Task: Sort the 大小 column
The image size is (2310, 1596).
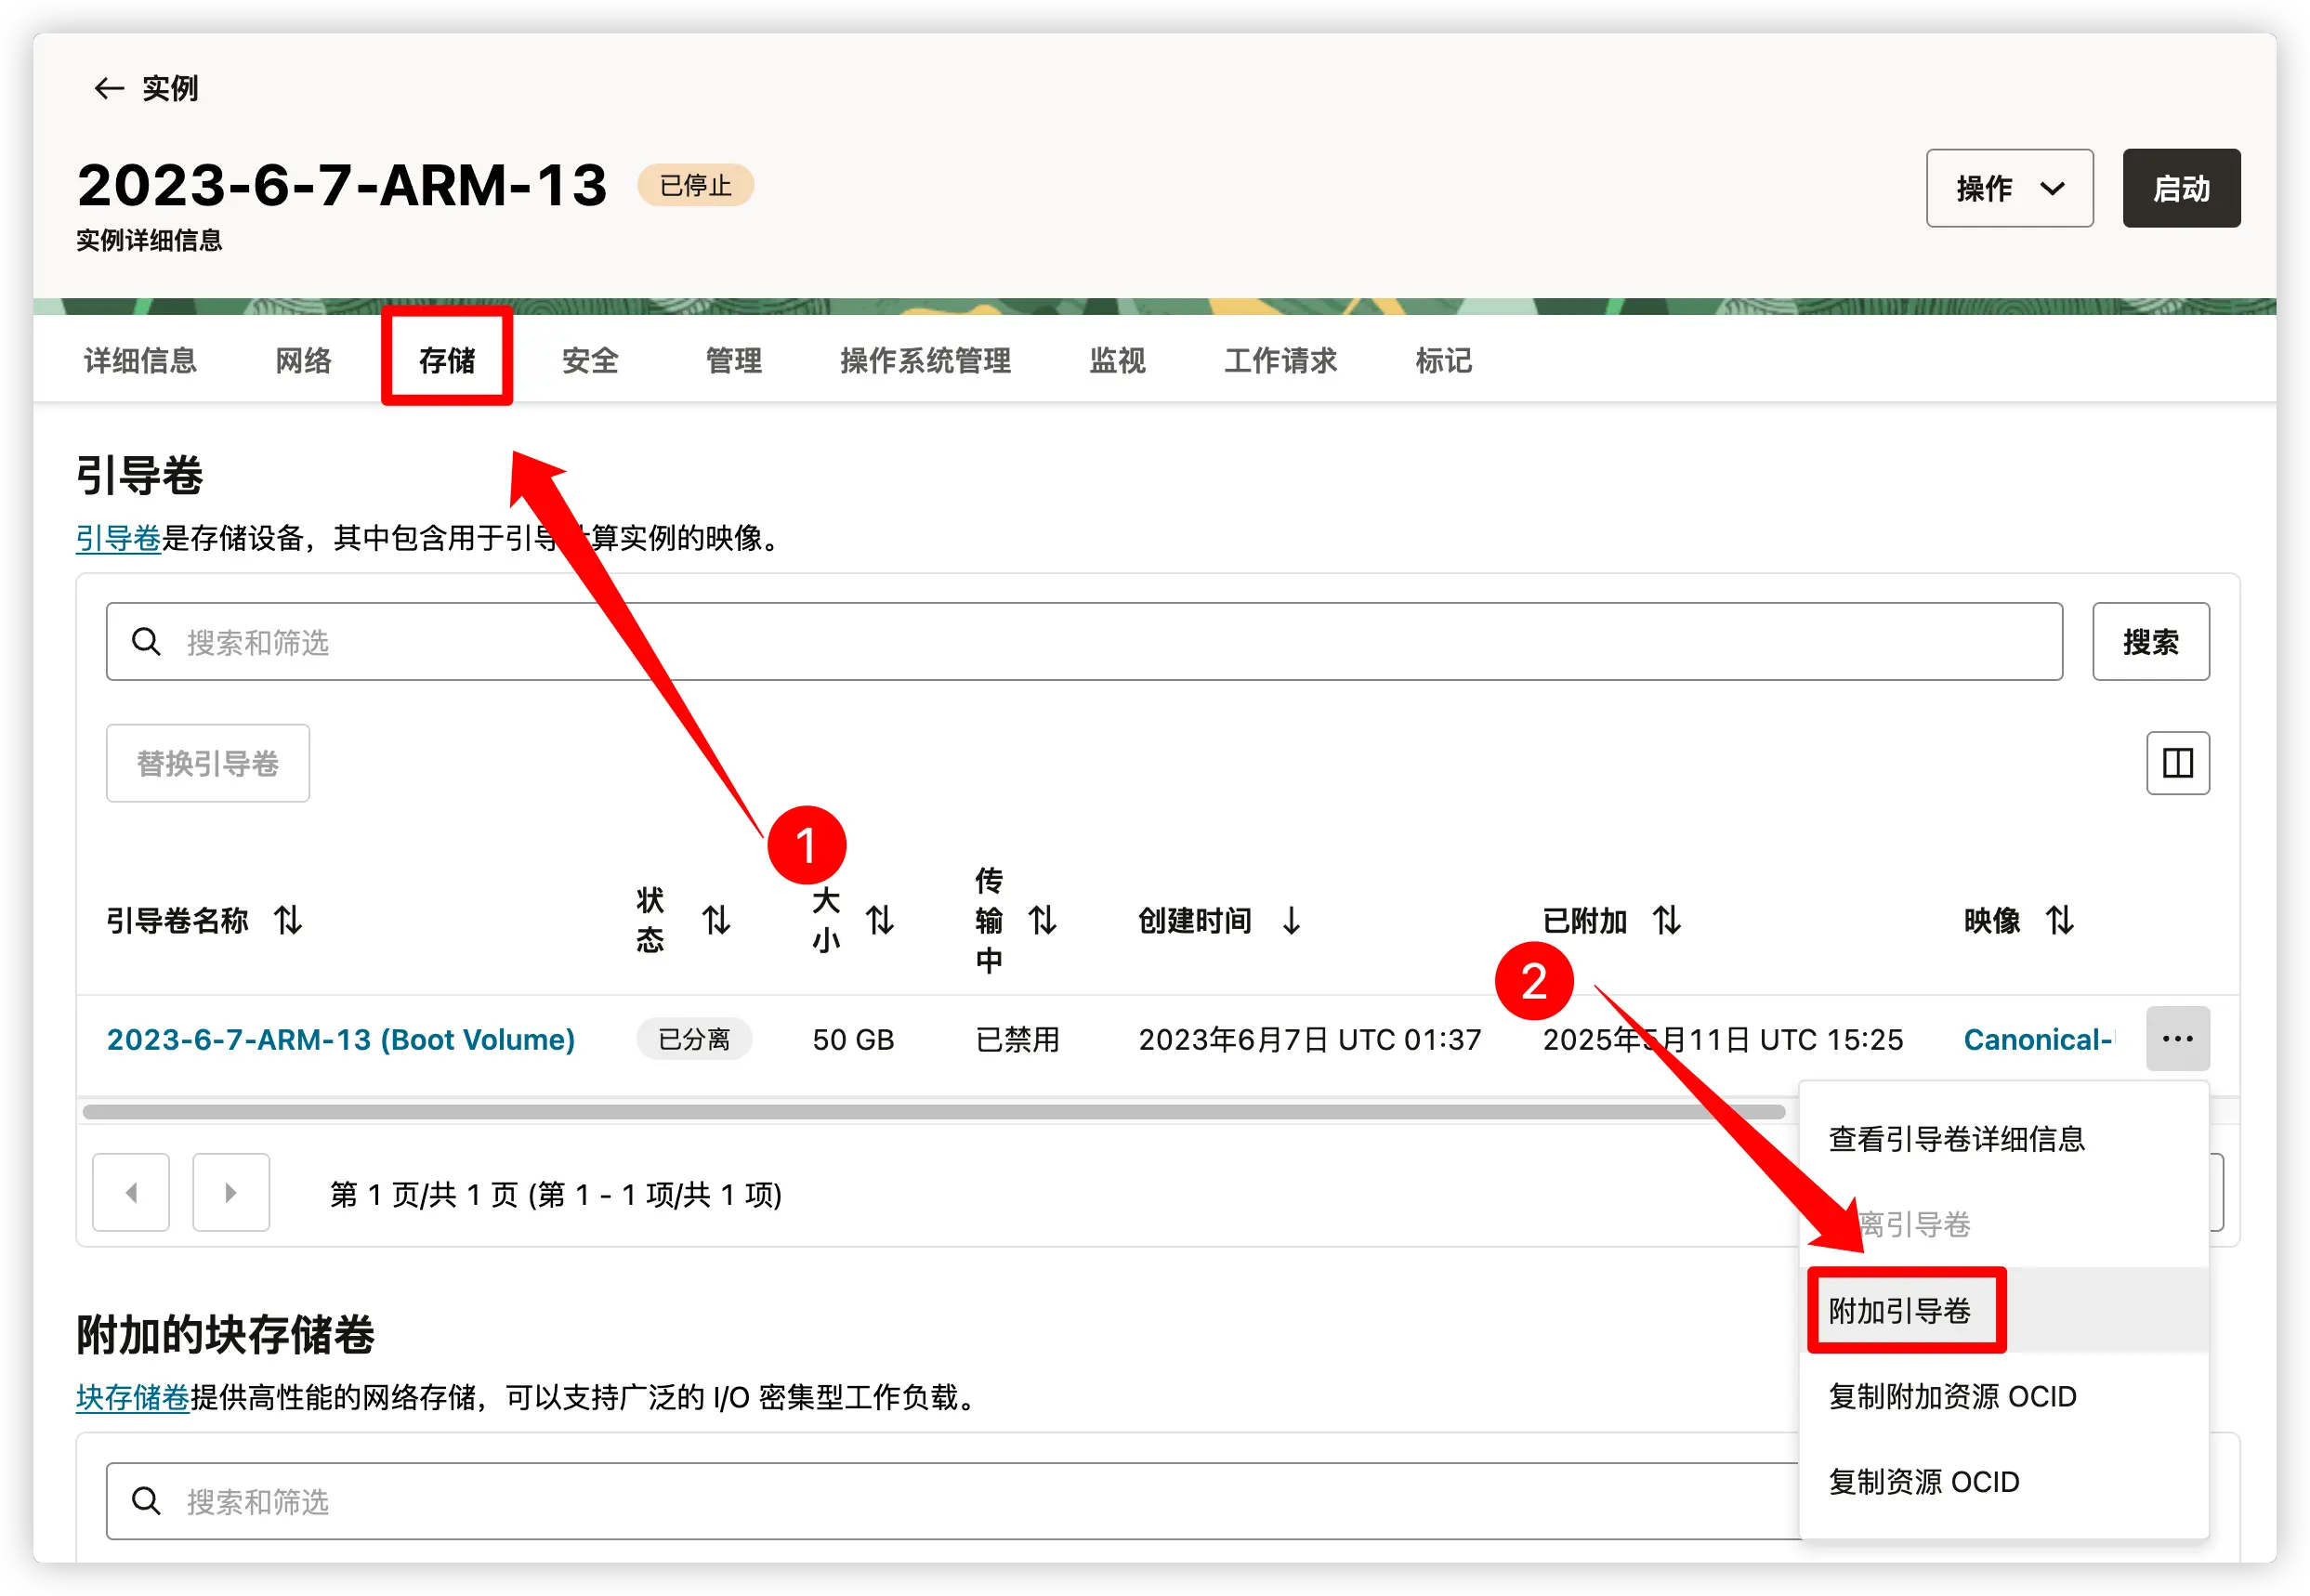Action: click(x=879, y=921)
